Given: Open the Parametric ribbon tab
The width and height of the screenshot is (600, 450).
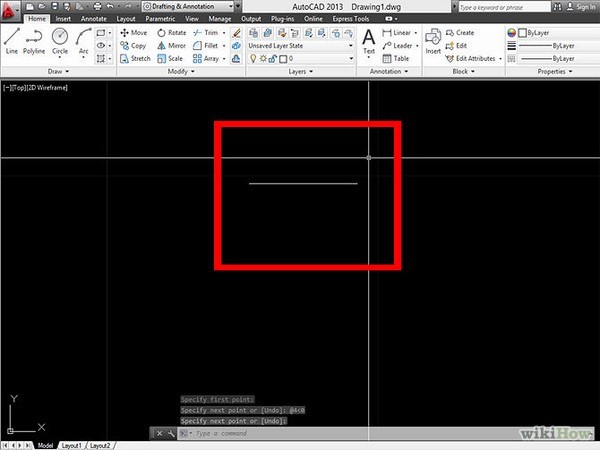Looking at the screenshot, I should (160, 19).
